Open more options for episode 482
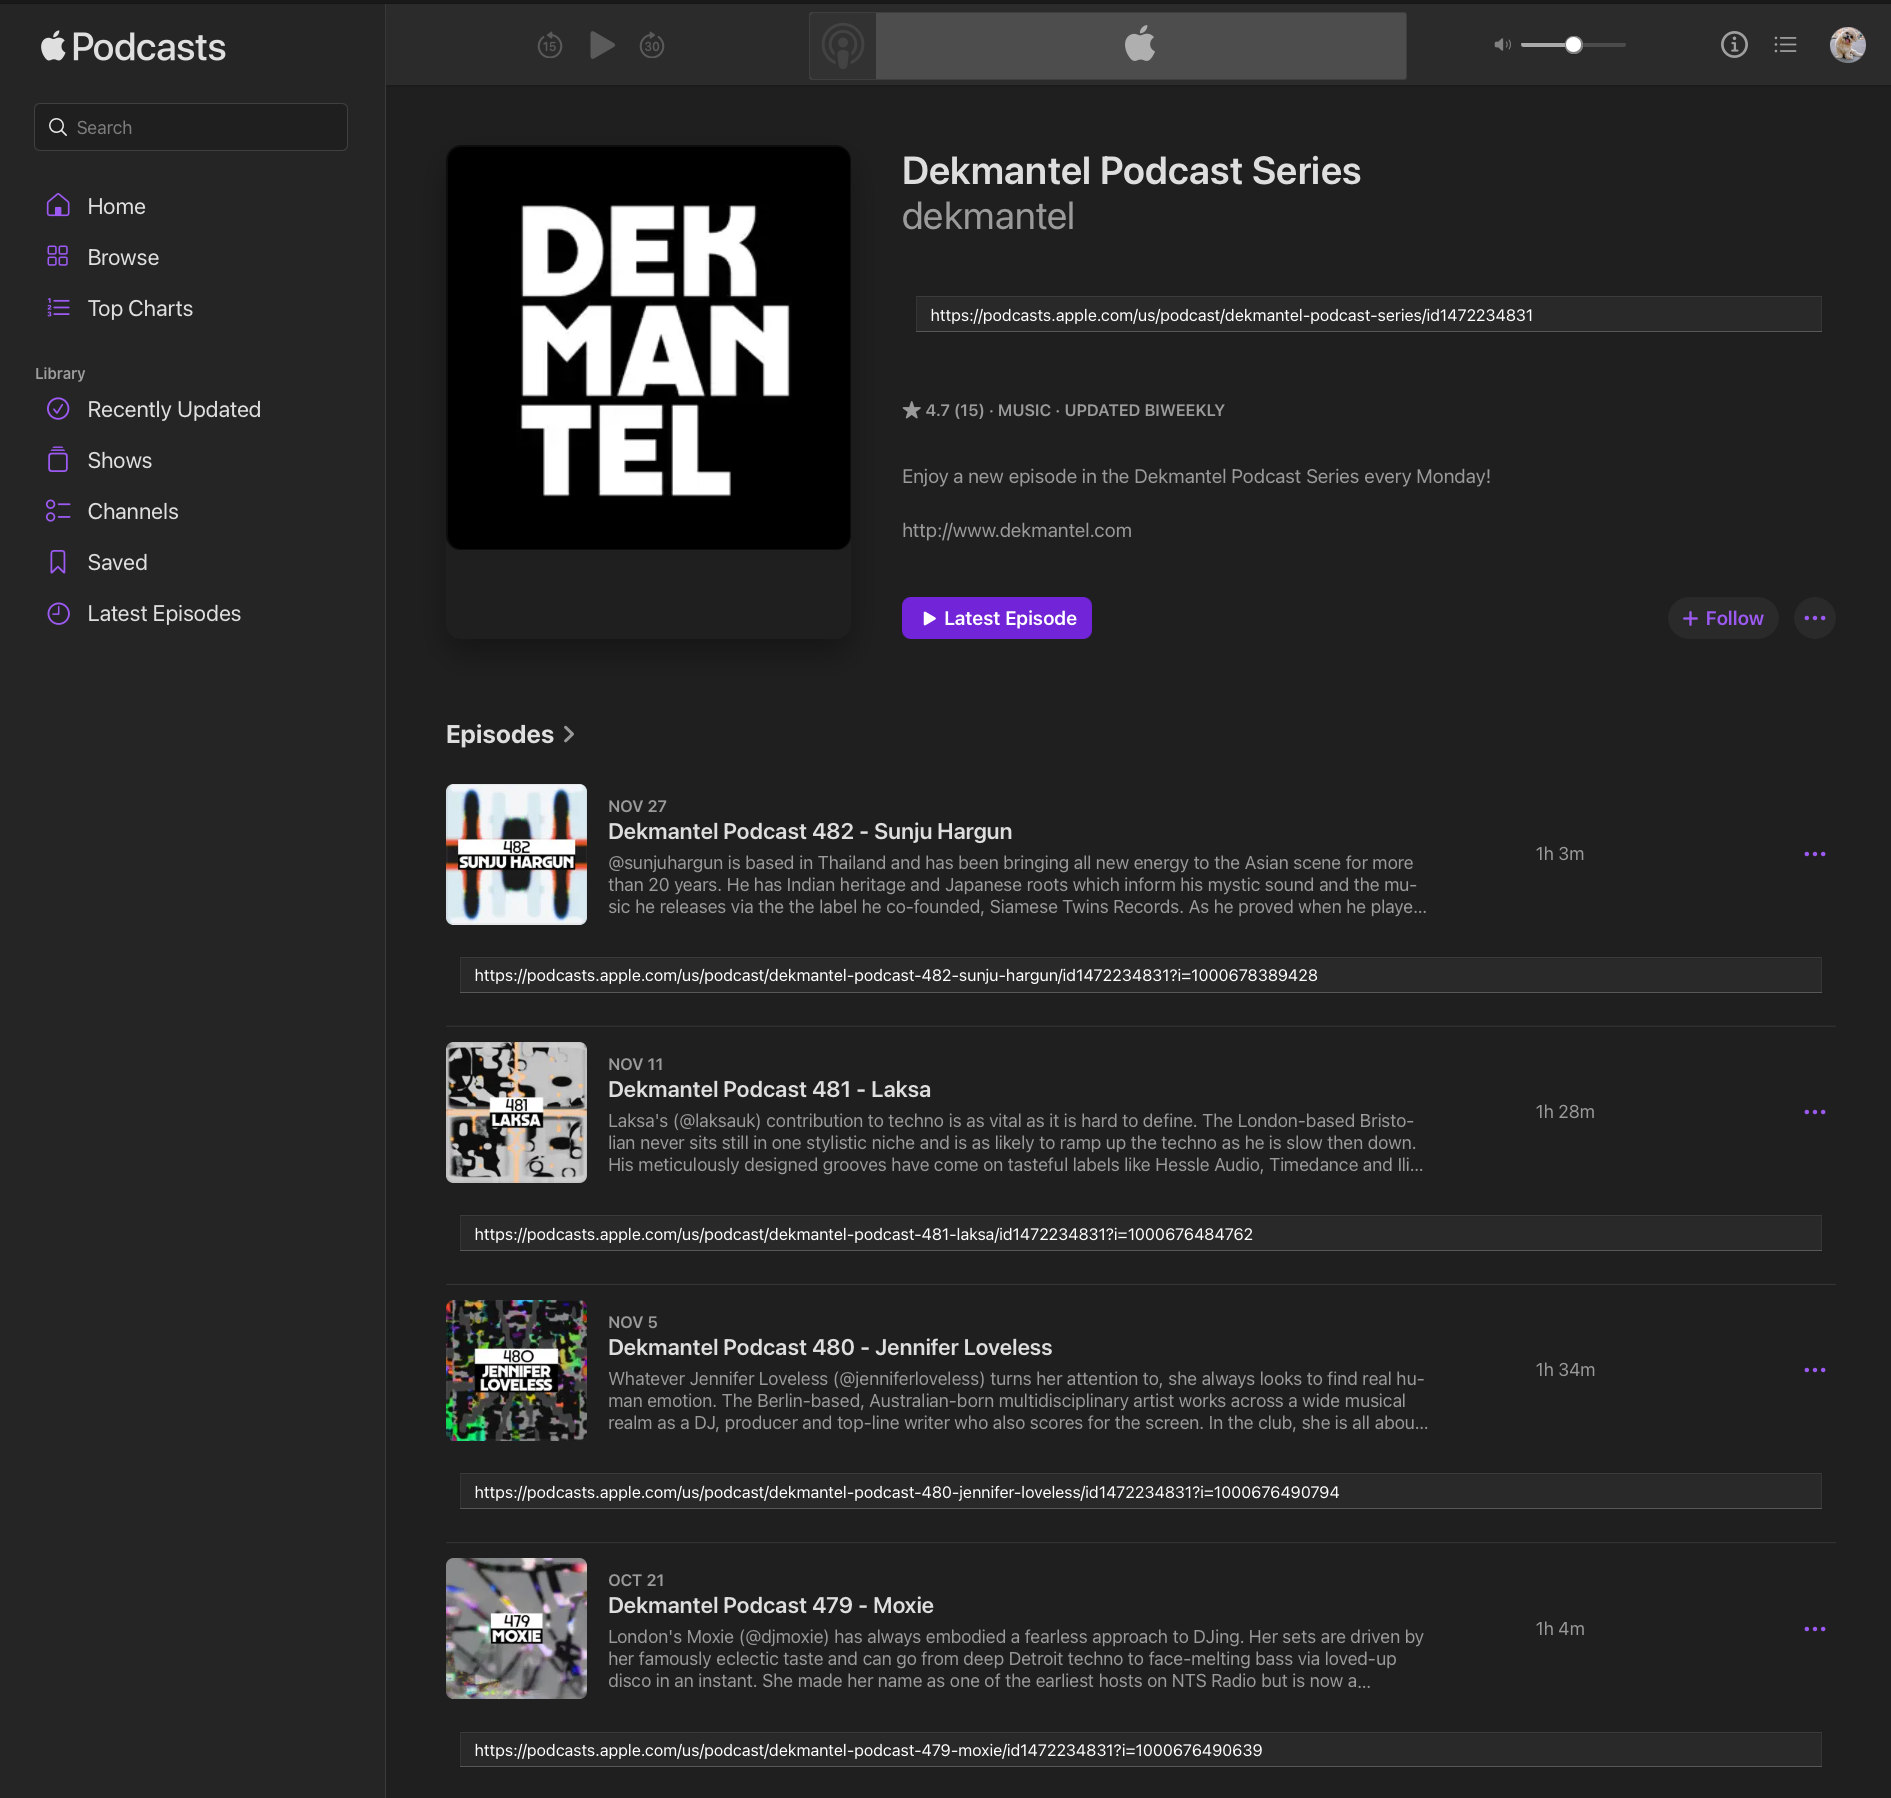 tap(1815, 854)
